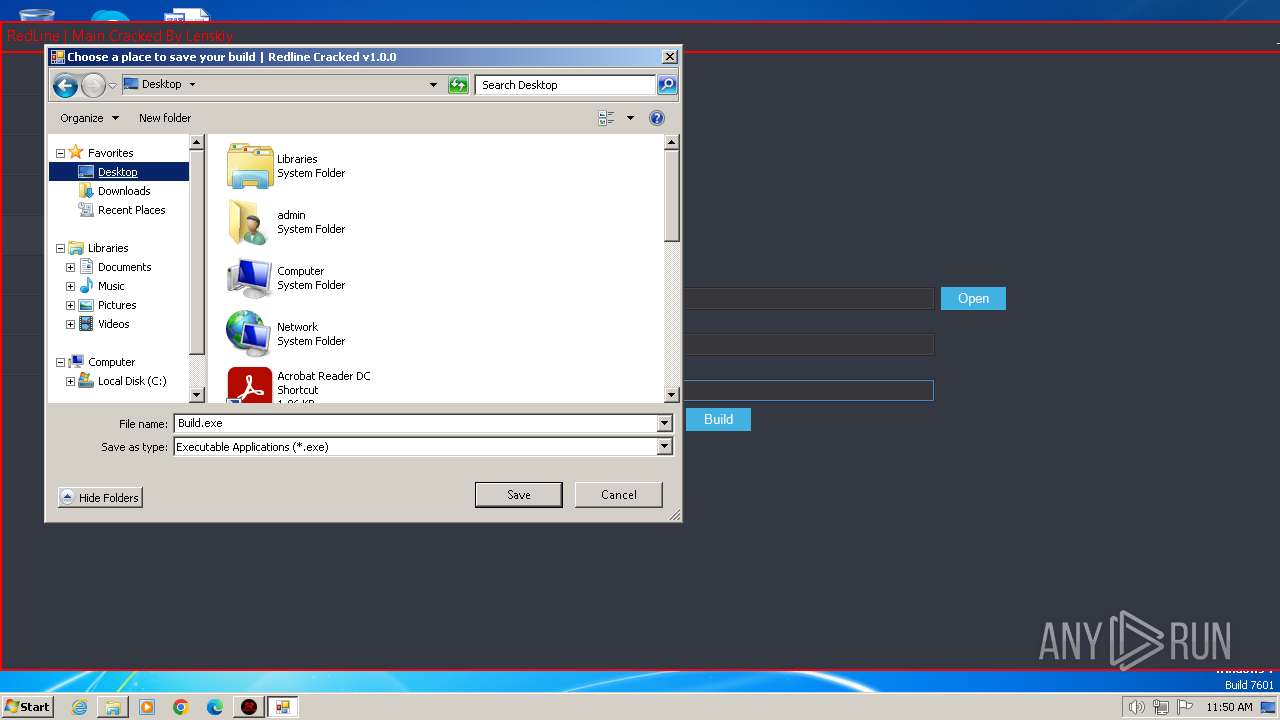Image resolution: width=1280 pixels, height=720 pixels.
Task: Open Internet Explorer from taskbar
Action: [79, 707]
